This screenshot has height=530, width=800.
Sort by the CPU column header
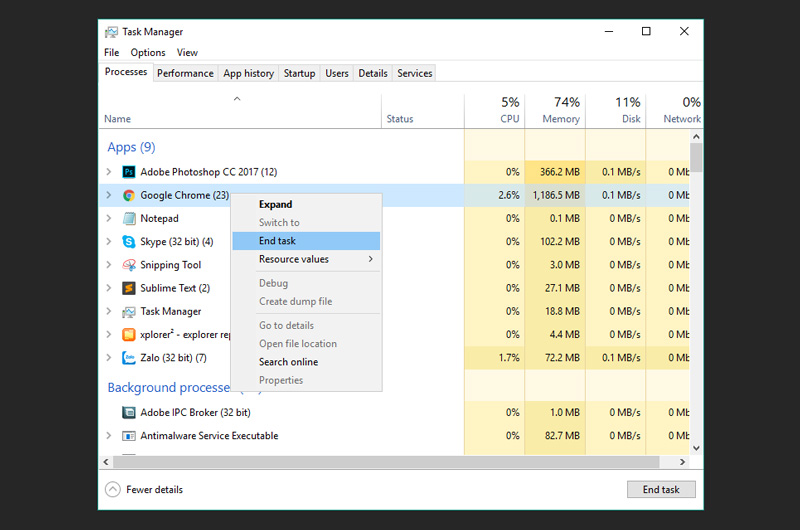[494, 111]
